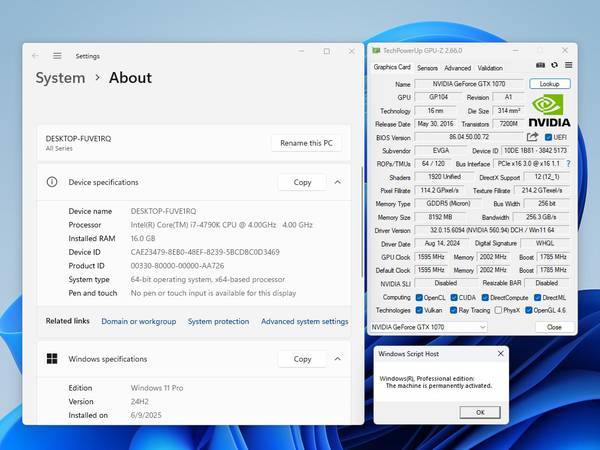Collapse the Windows specifications section

pyautogui.click(x=337, y=358)
